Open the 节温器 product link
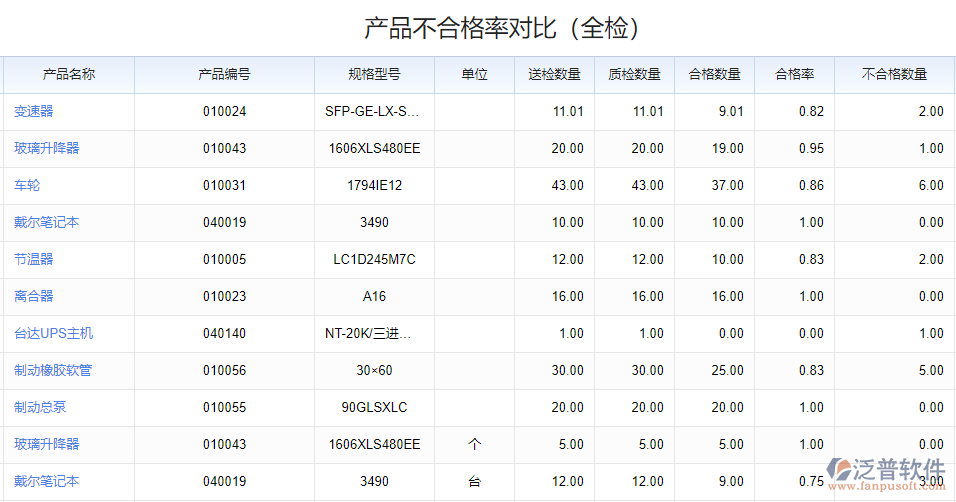956x502 pixels. pyautogui.click(x=33, y=259)
